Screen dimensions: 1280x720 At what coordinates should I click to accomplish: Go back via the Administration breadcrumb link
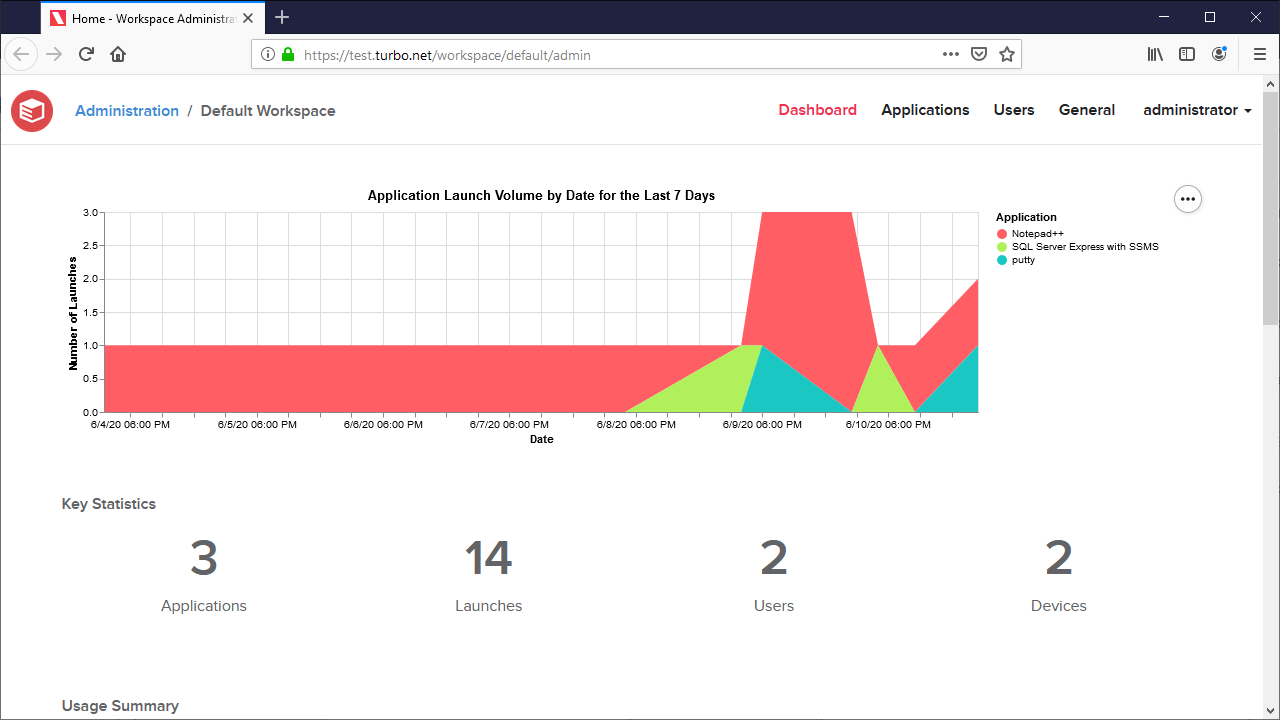[127, 110]
